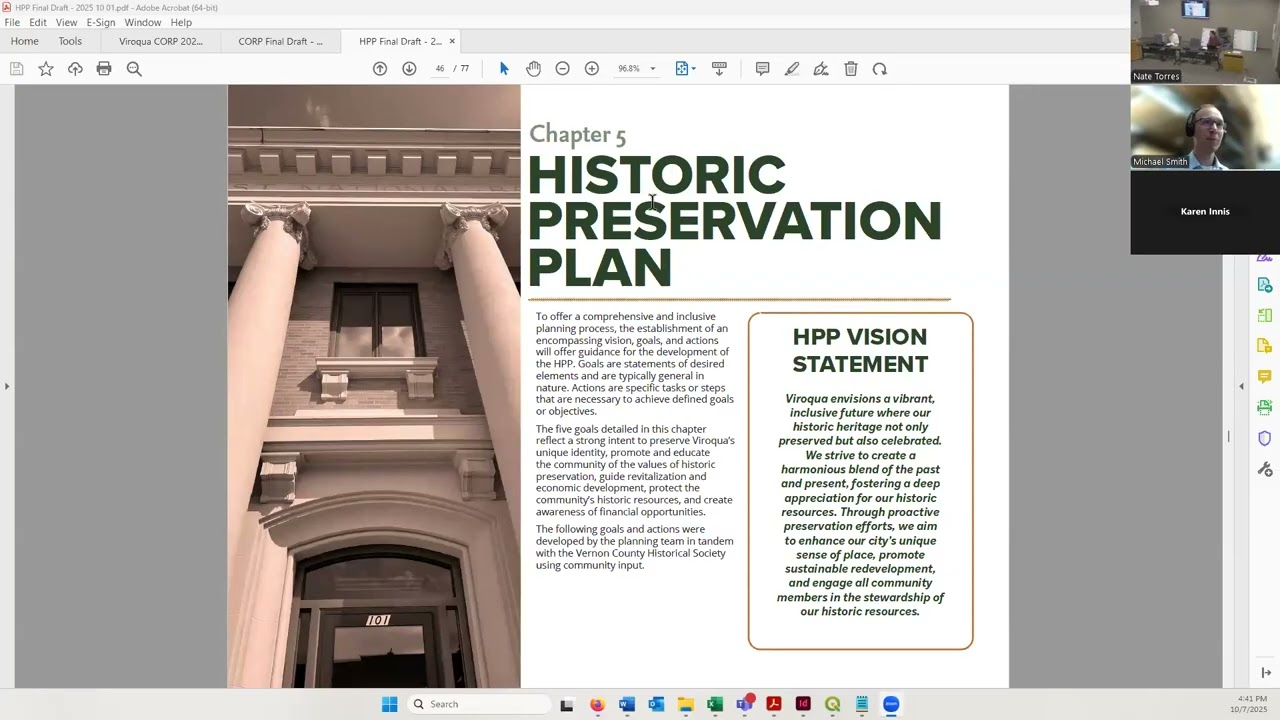Screen dimensions: 1280x720
Task: Switch to the Viroqua CORP 202... document tab
Action: [x=161, y=41]
